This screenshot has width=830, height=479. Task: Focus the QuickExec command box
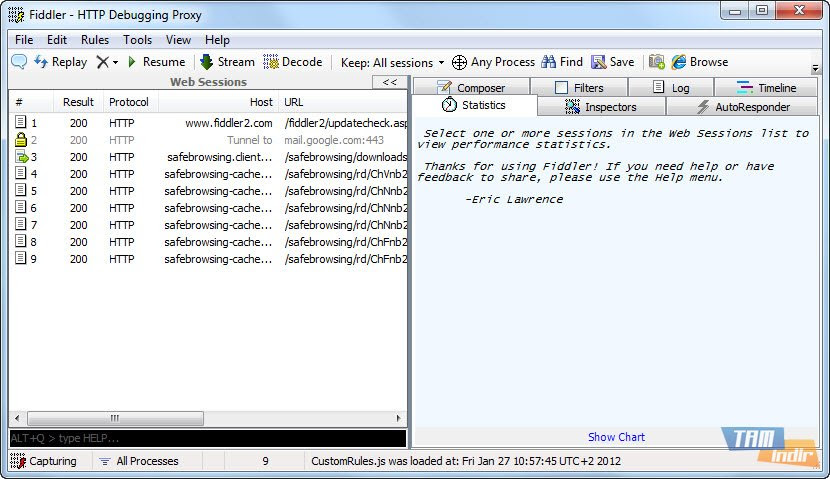(x=208, y=438)
